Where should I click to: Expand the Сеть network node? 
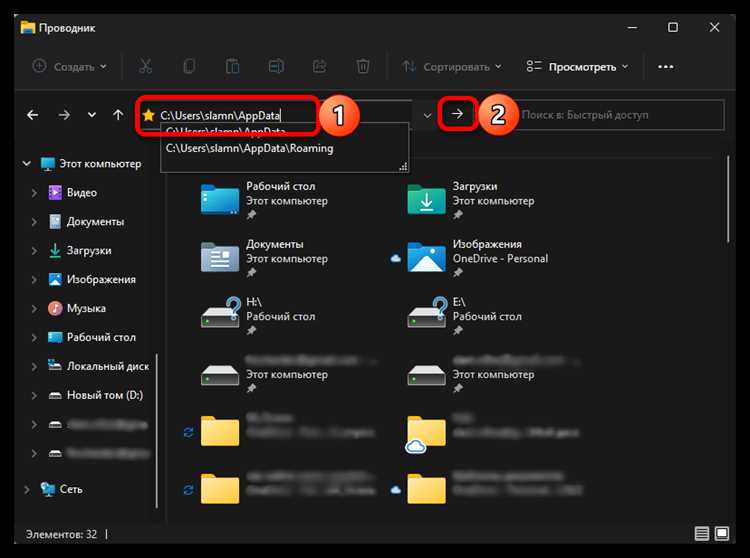pyautogui.click(x=27, y=489)
